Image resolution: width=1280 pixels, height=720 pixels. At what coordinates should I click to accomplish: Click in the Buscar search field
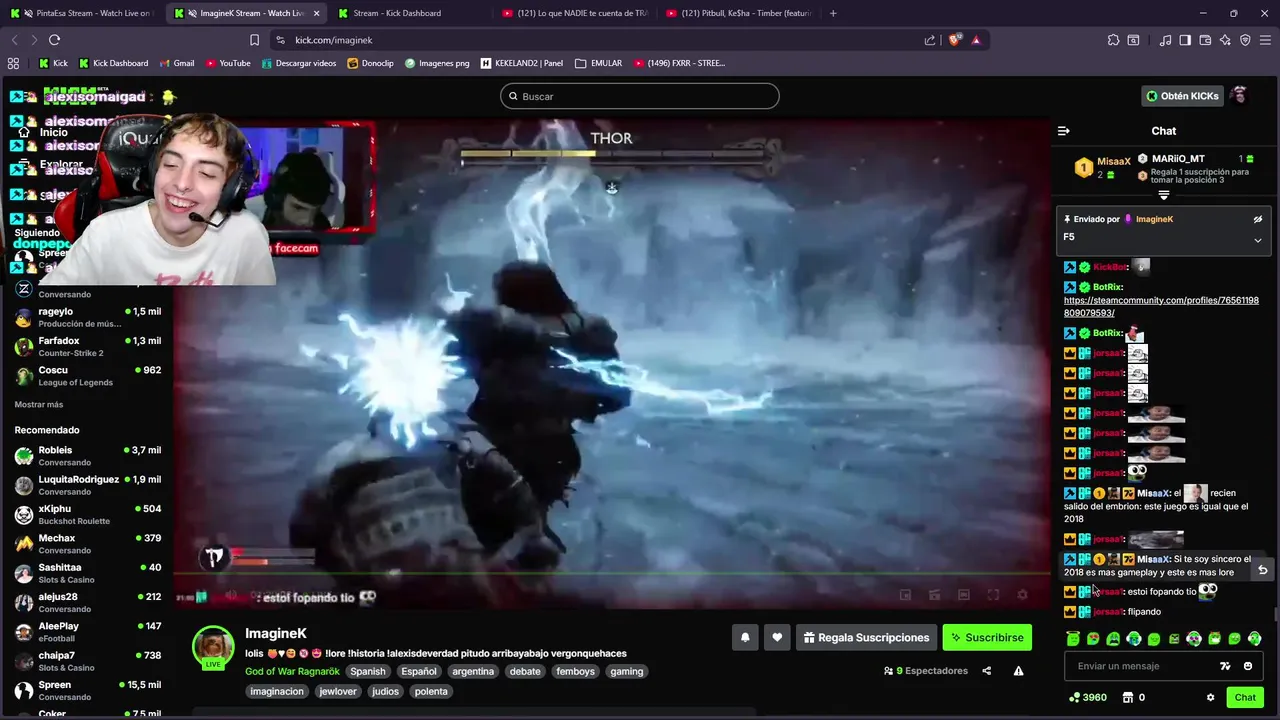click(x=640, y=96)
